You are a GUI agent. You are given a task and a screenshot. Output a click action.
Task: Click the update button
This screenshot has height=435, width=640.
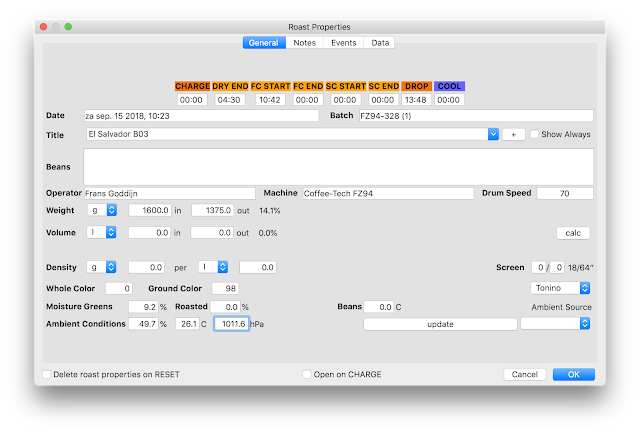click(440, 324)
